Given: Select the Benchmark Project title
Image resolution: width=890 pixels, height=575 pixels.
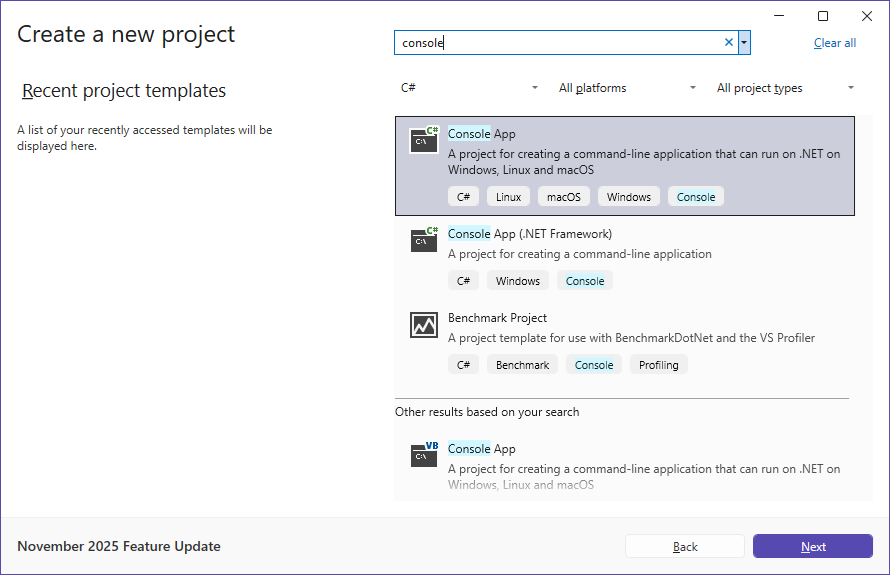Looking at the screenshot, I should pos(497,318).
